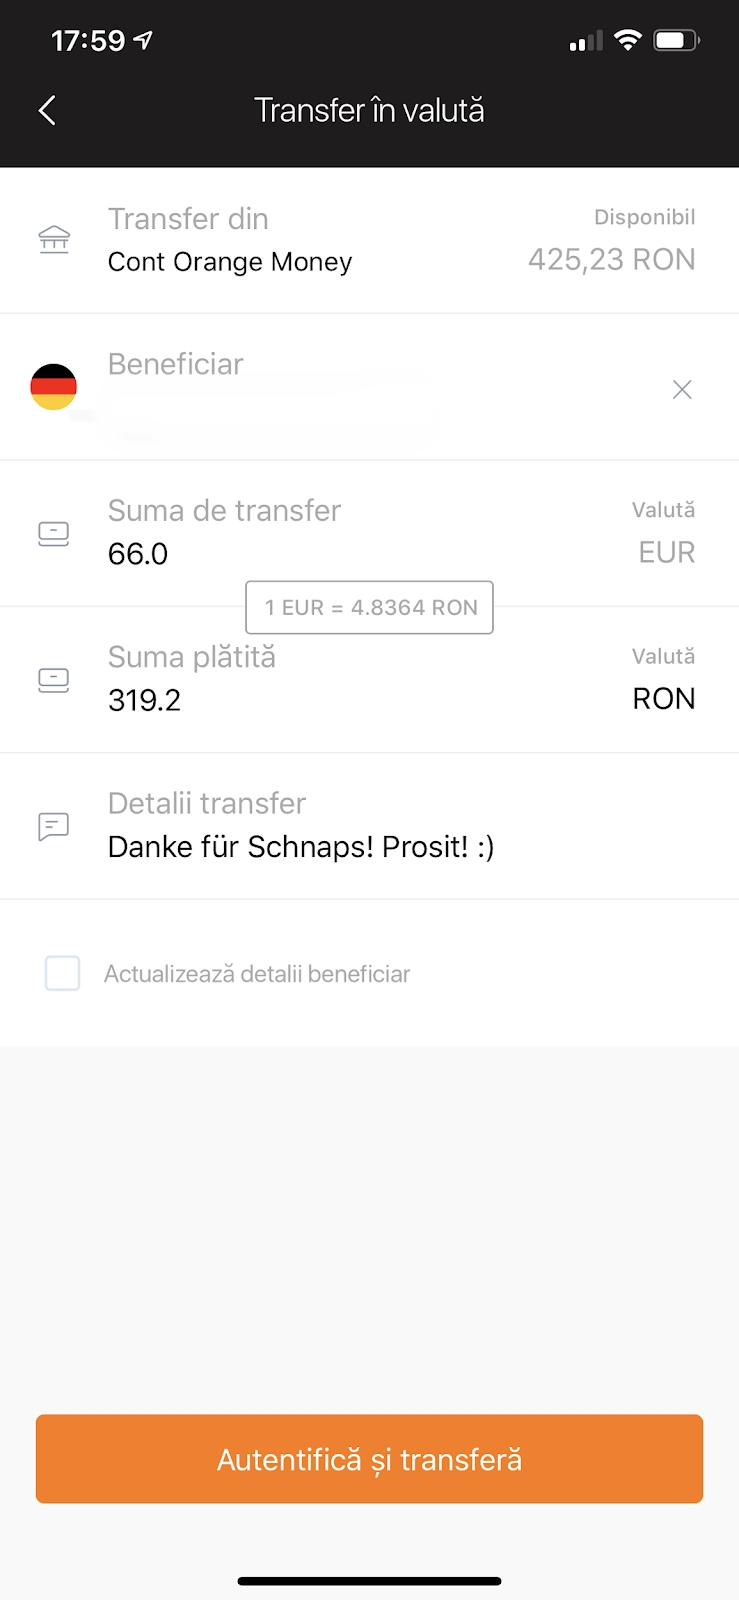Tap the card icon beside Suma de transfer

click(54, 533)
